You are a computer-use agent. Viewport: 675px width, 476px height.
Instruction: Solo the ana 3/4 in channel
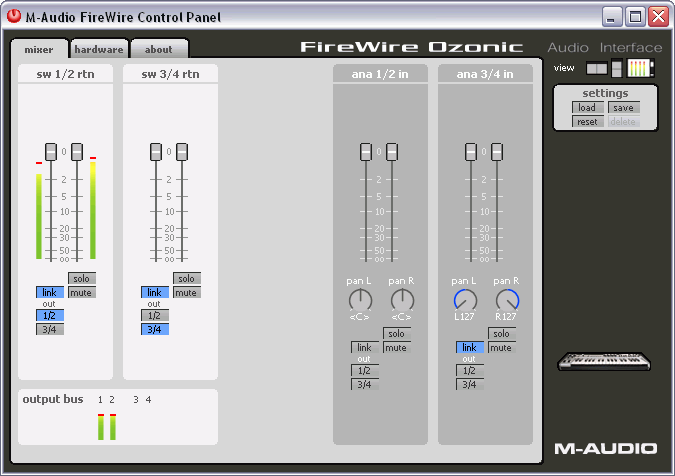click(502, 334)
